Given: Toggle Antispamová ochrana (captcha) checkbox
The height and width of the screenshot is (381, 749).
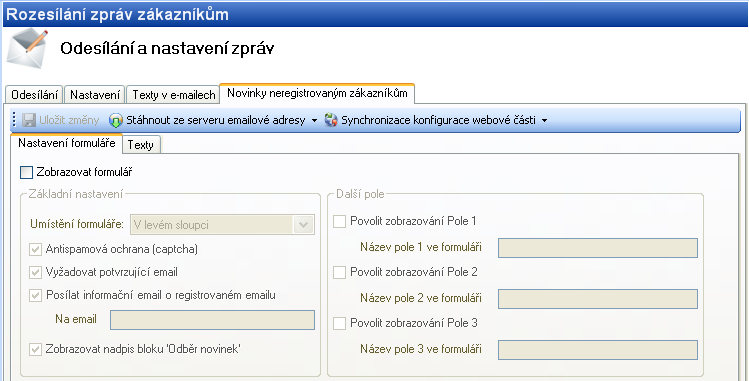Looking at the screenshot, I should pyautogui.click(x=35, y=249).
